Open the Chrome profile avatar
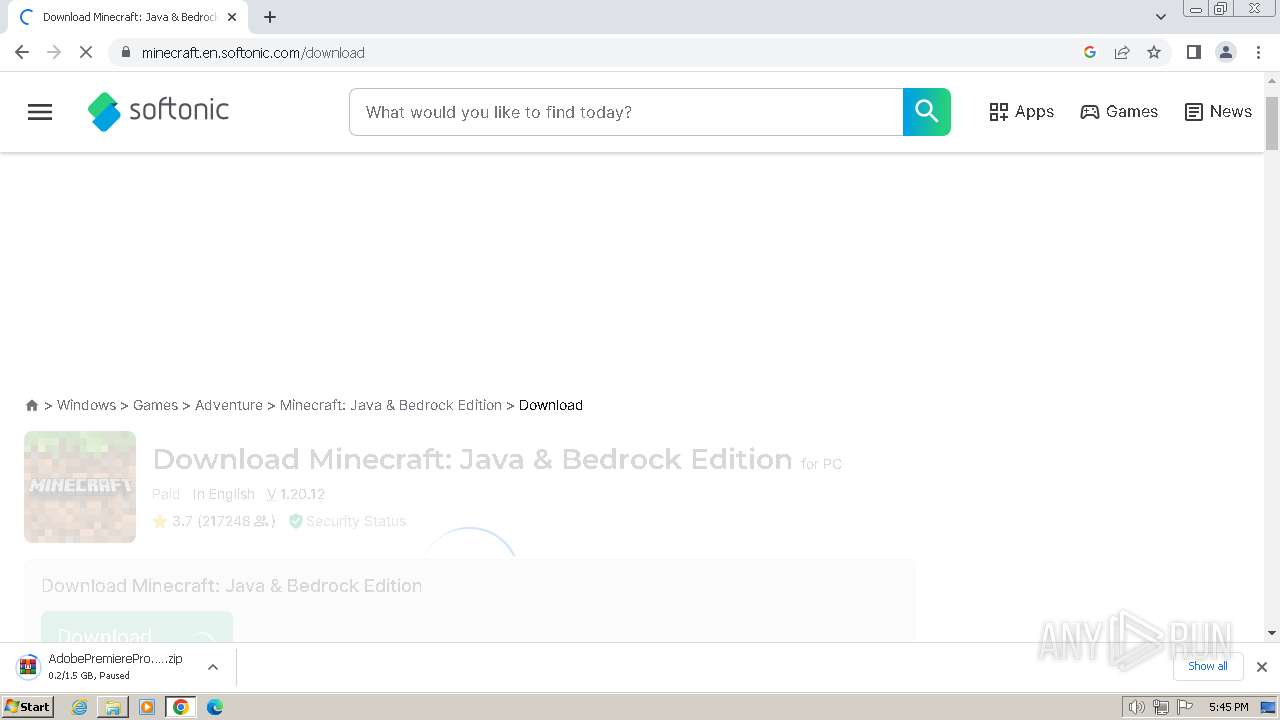Image resolution: width=1280 pixels, height=720 pixels. [1226, 52]
